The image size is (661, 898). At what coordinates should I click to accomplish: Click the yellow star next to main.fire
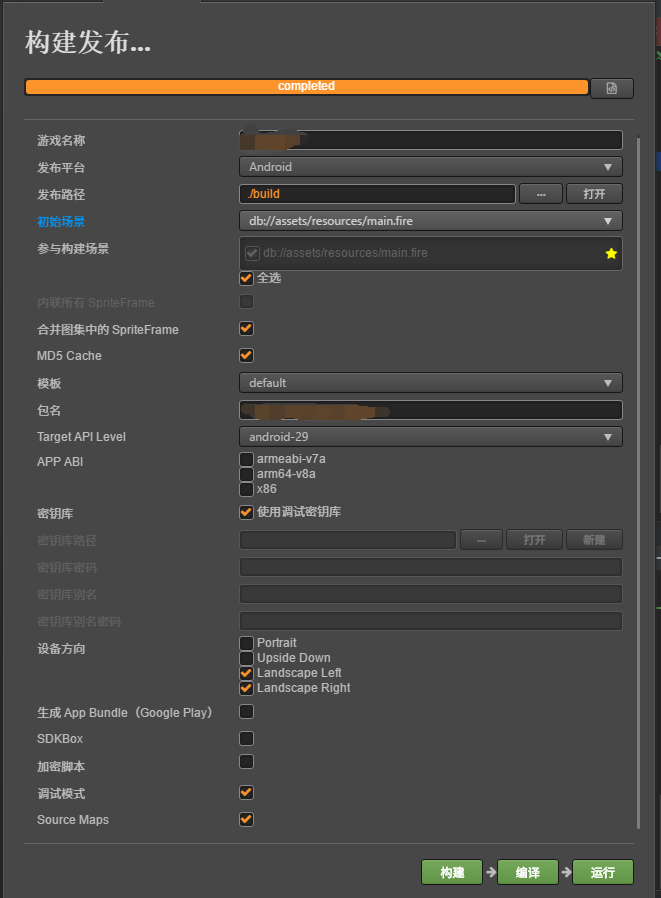point(611,254)
